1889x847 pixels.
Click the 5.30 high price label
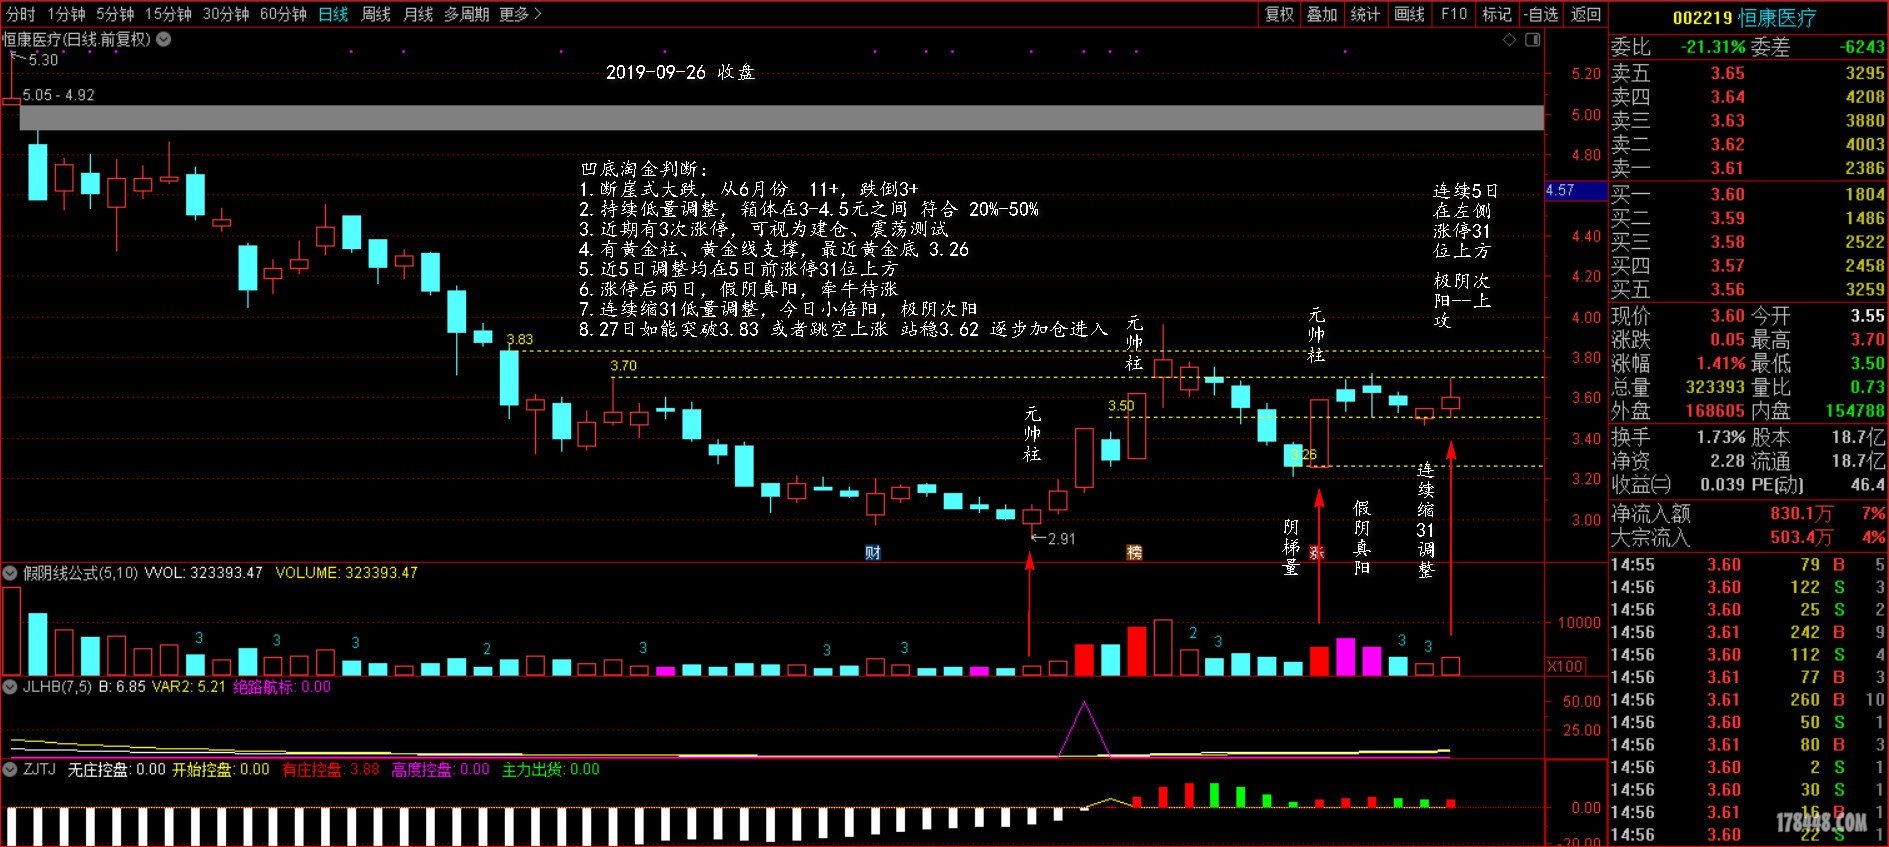(43, 60)
